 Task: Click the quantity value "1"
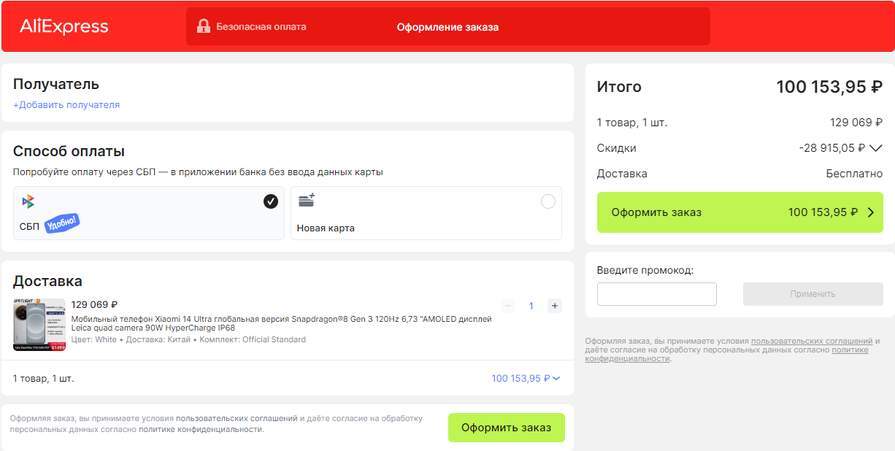tap(531, 306)
